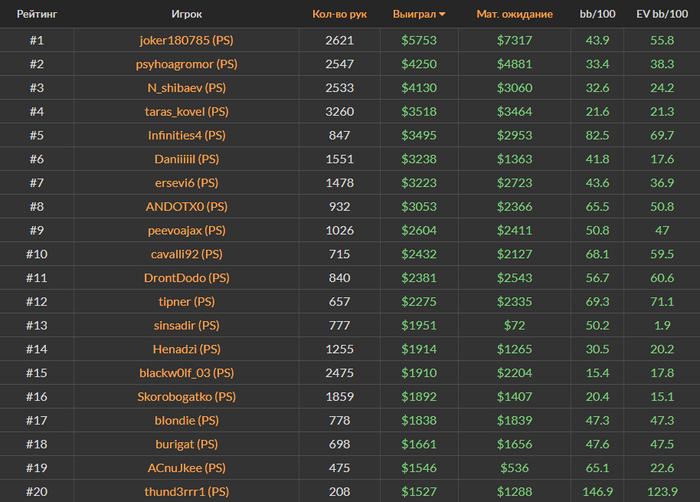This screenshot has width=700, height=502.
Task: Click the sort arrow next to Выиграл
Action: pos(442,15)
